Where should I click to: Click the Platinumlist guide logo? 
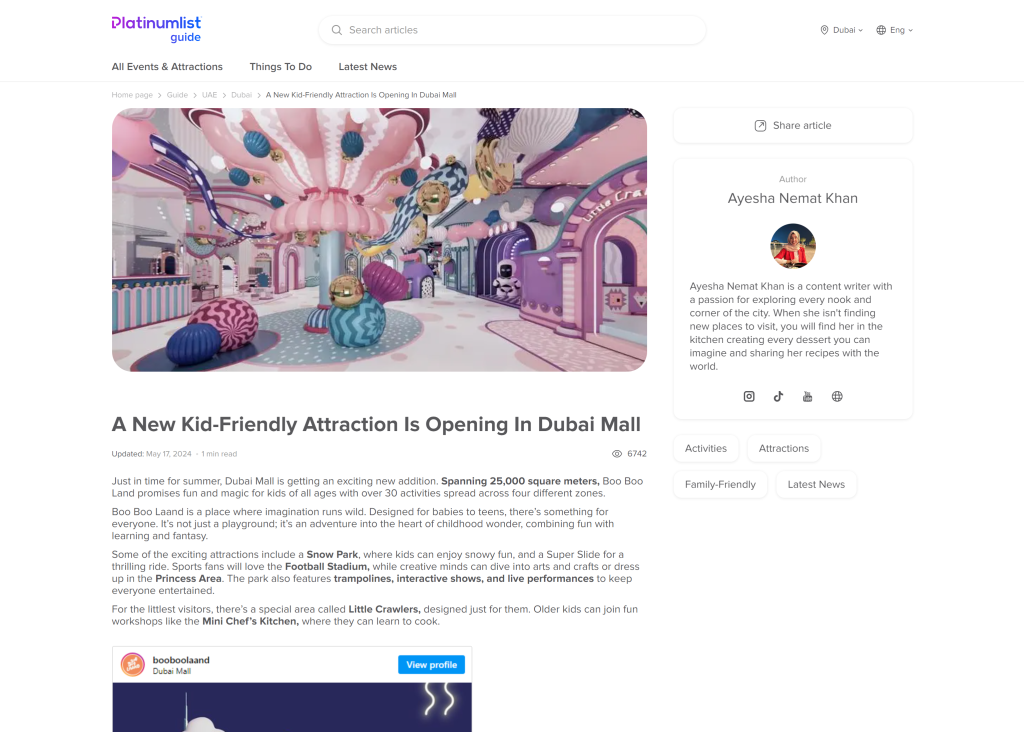coord(157,29)
